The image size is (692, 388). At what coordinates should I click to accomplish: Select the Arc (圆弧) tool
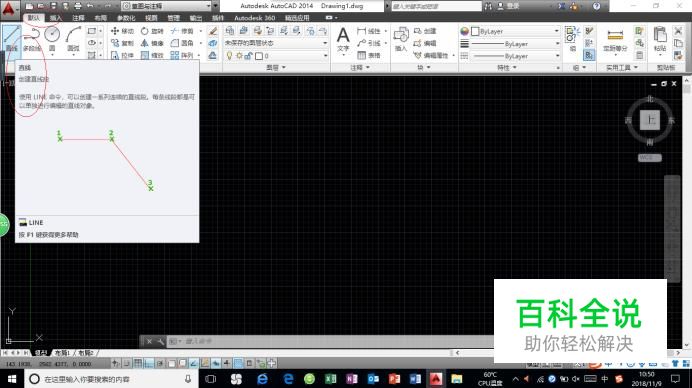(73, 39)
